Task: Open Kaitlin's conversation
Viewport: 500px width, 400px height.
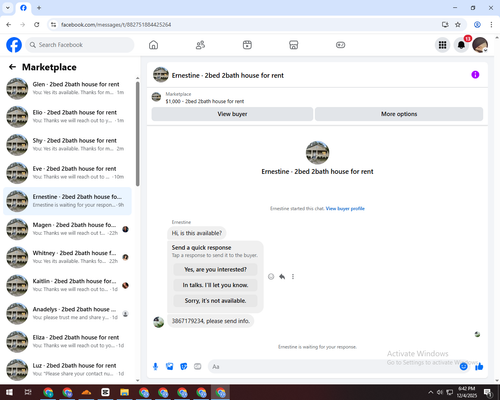Action: (68, 285)
